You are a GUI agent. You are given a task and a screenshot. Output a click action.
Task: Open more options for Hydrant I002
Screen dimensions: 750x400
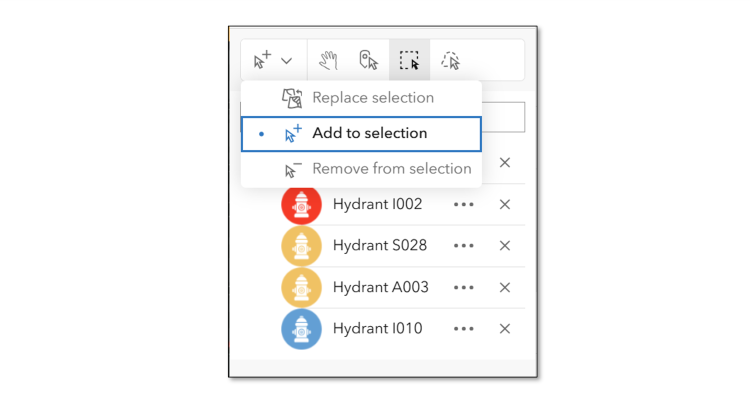coord(463,205)
